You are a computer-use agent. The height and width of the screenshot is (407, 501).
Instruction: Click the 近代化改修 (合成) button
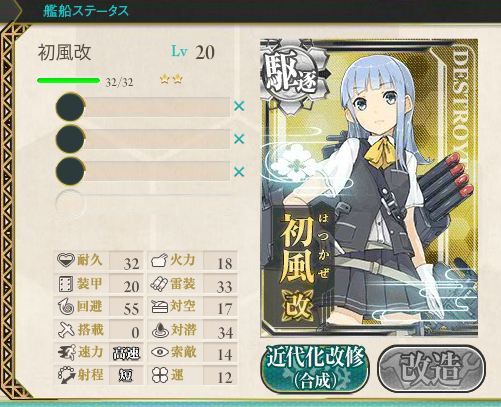coord(315,368)
